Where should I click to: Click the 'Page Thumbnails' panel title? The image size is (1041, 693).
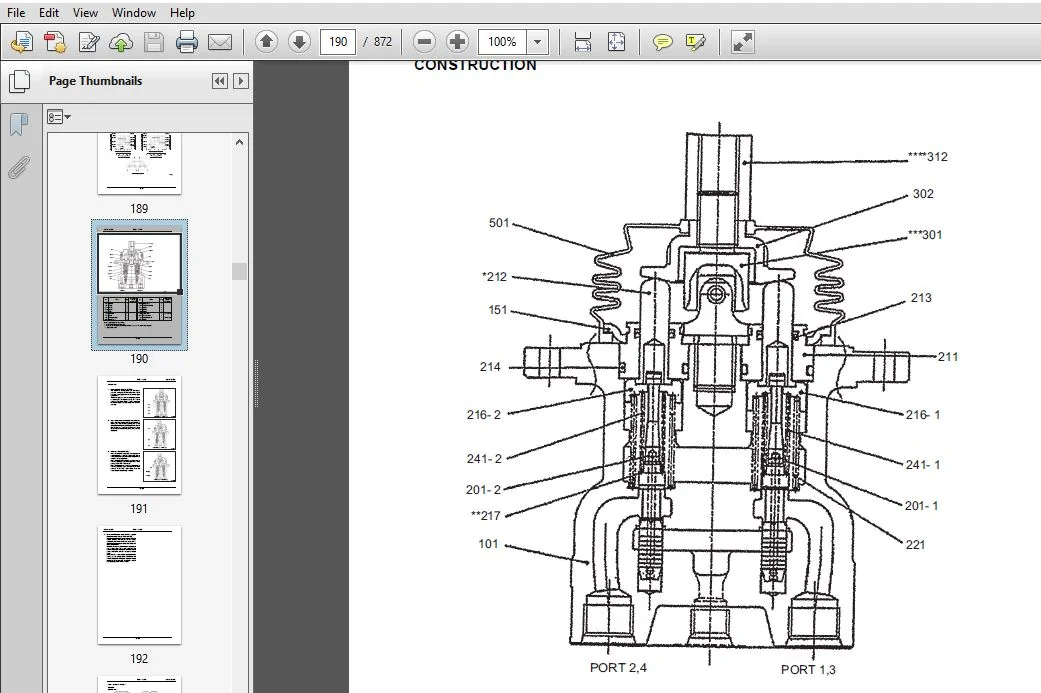click(96, 81)
